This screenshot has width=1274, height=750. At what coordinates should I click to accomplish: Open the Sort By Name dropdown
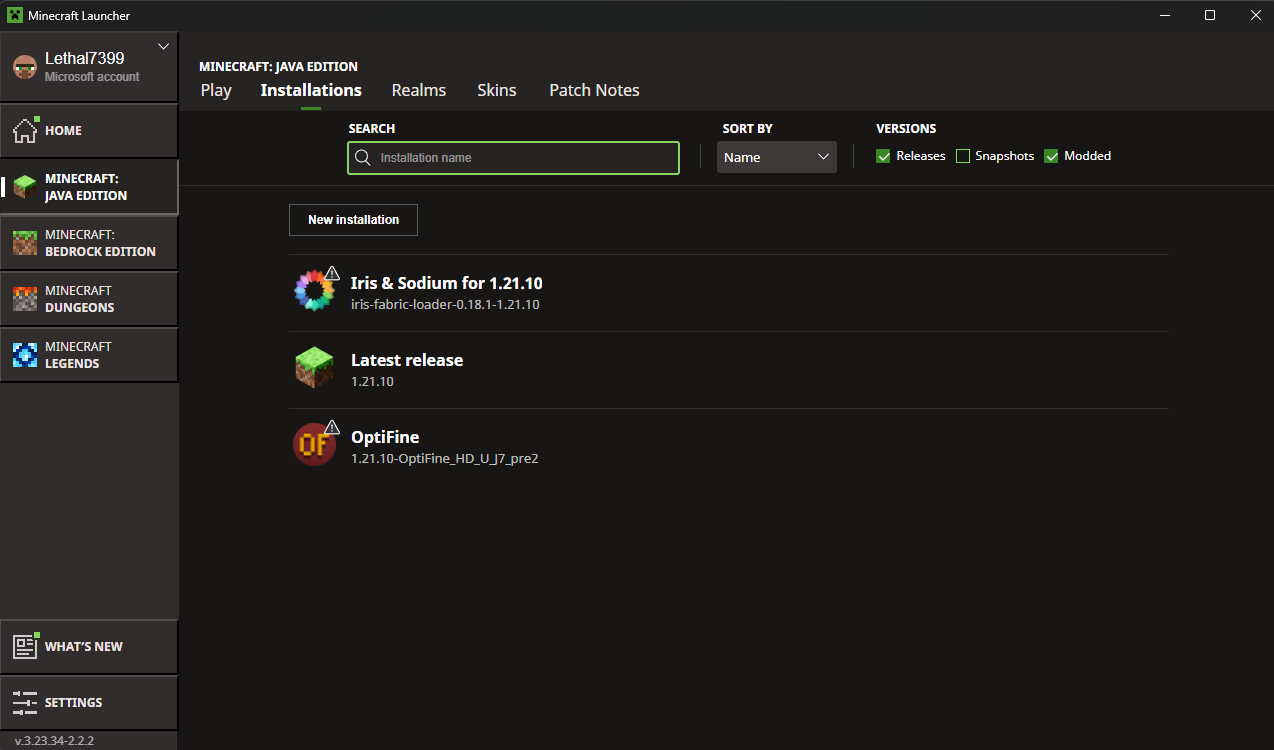[x=777, y=157]
